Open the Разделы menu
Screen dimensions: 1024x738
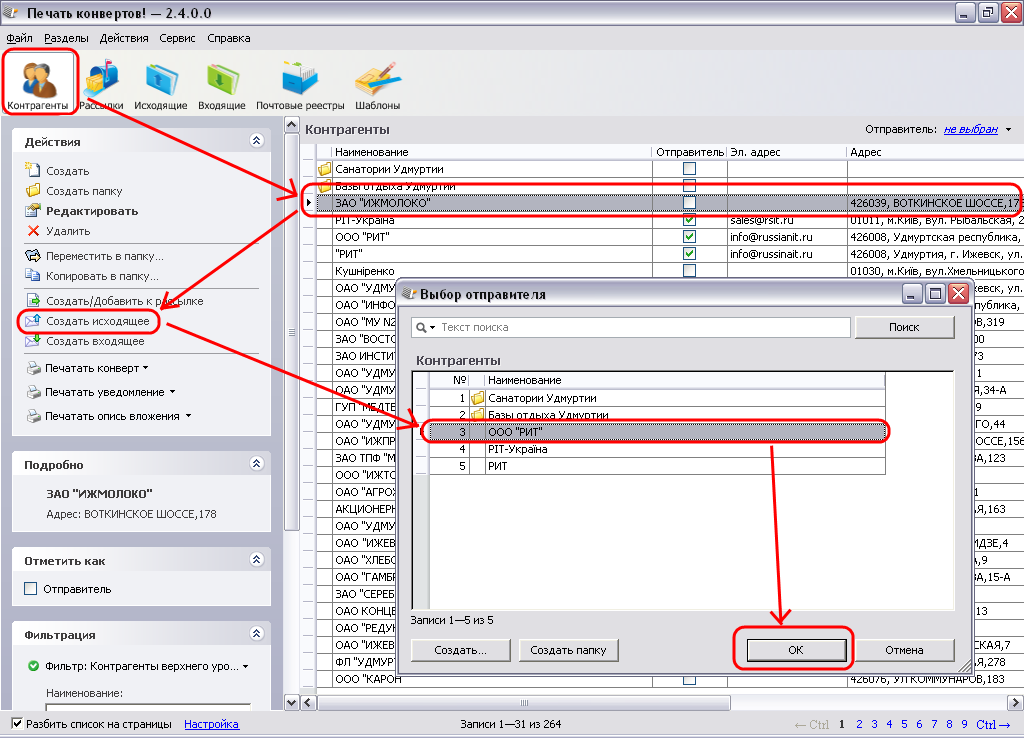(66, 38)
